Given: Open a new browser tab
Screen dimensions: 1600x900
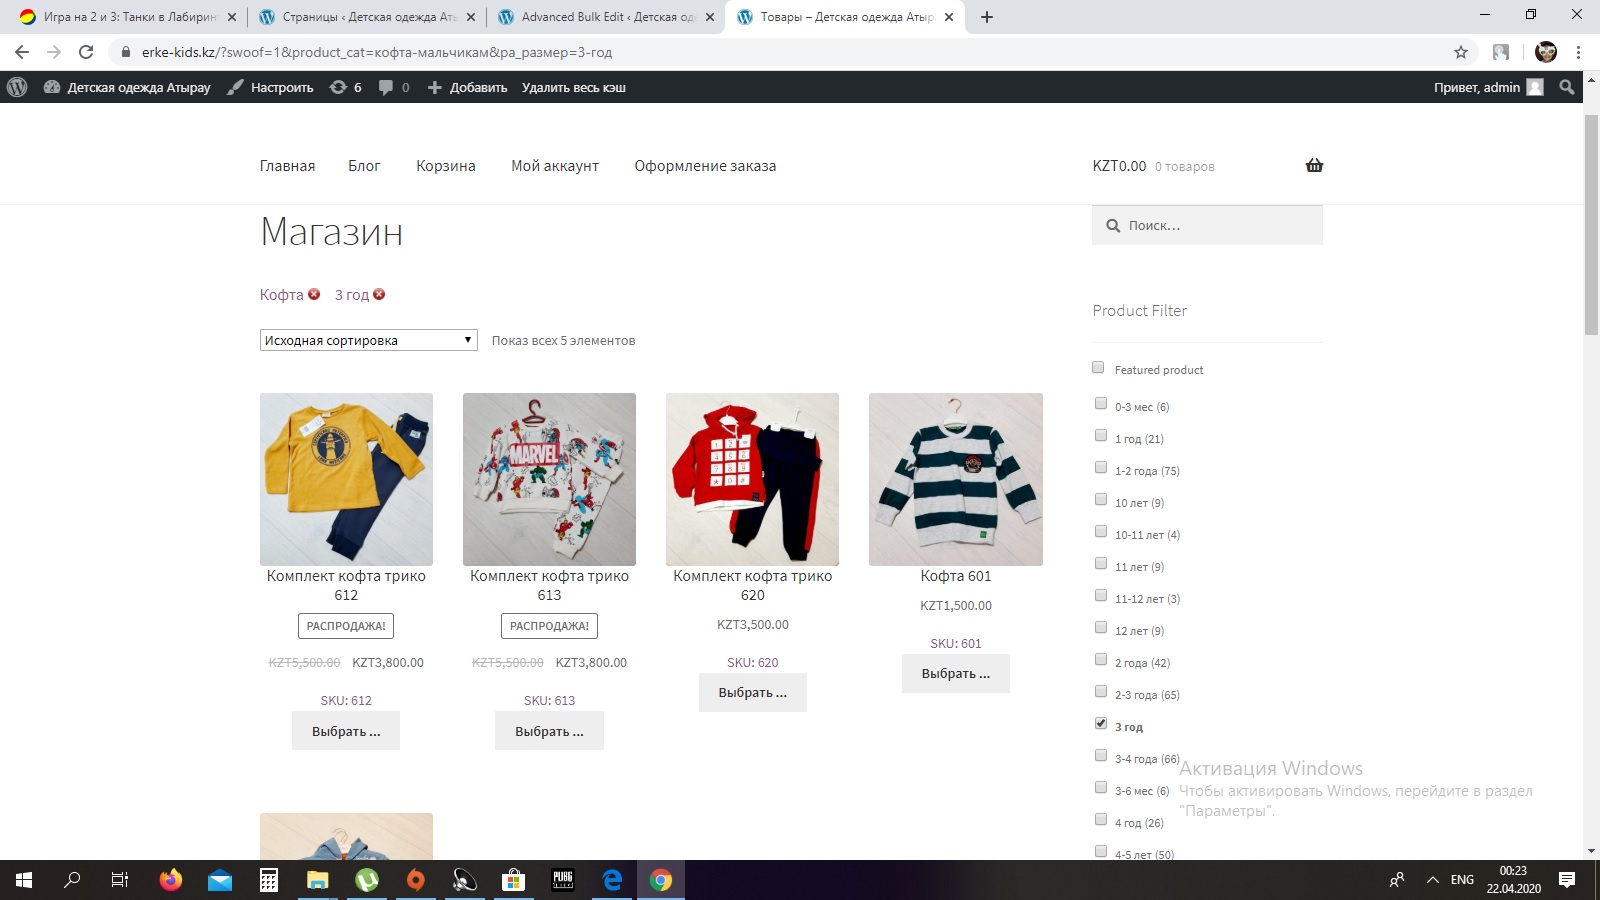Looking at the screenshot, I should (x=987, y=17).
